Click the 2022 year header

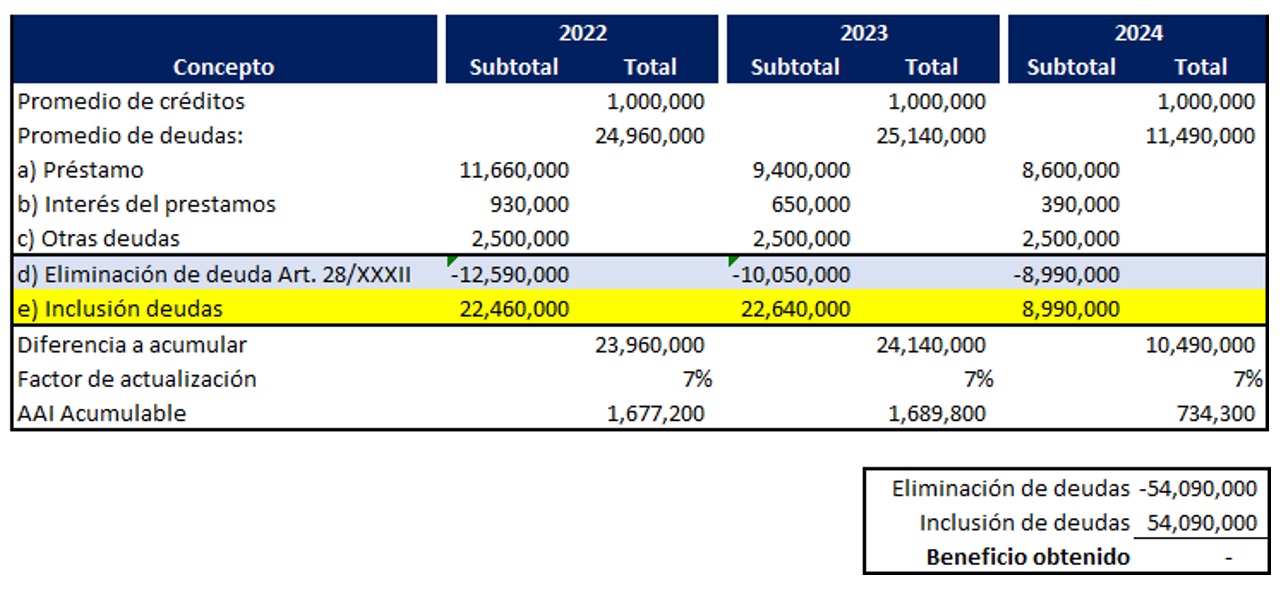click(582, 33)
